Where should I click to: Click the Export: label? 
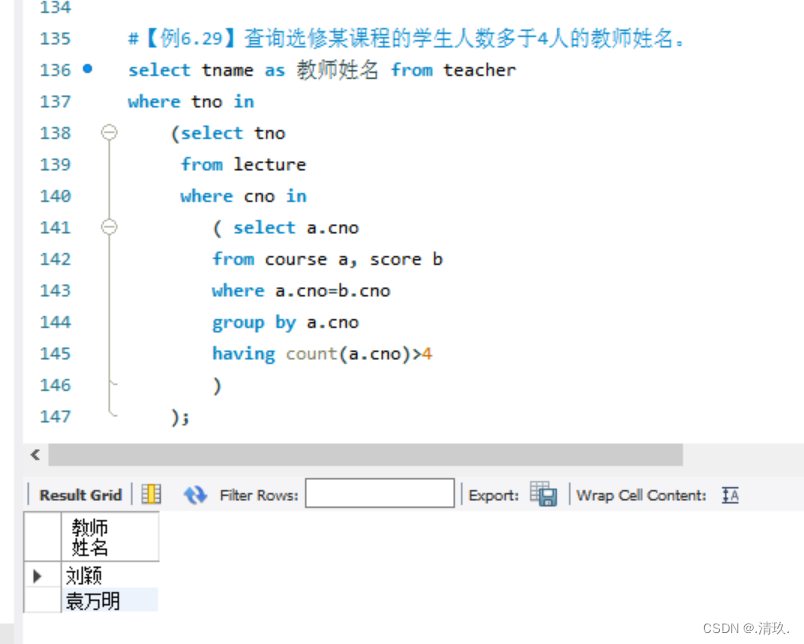click(x=493, y=495)
